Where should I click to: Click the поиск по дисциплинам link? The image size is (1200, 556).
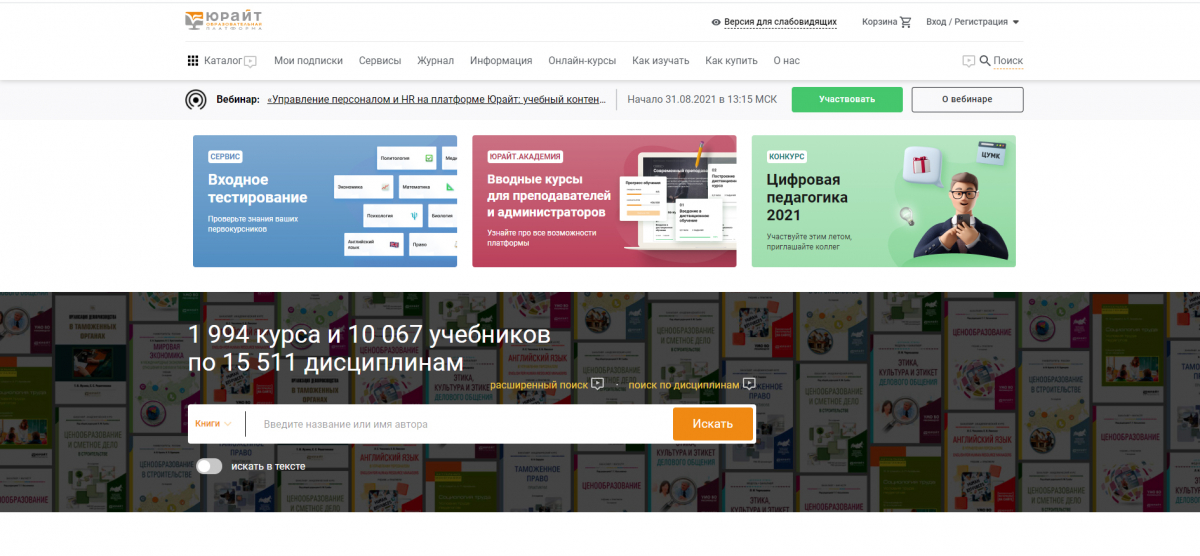pos(684,385)
